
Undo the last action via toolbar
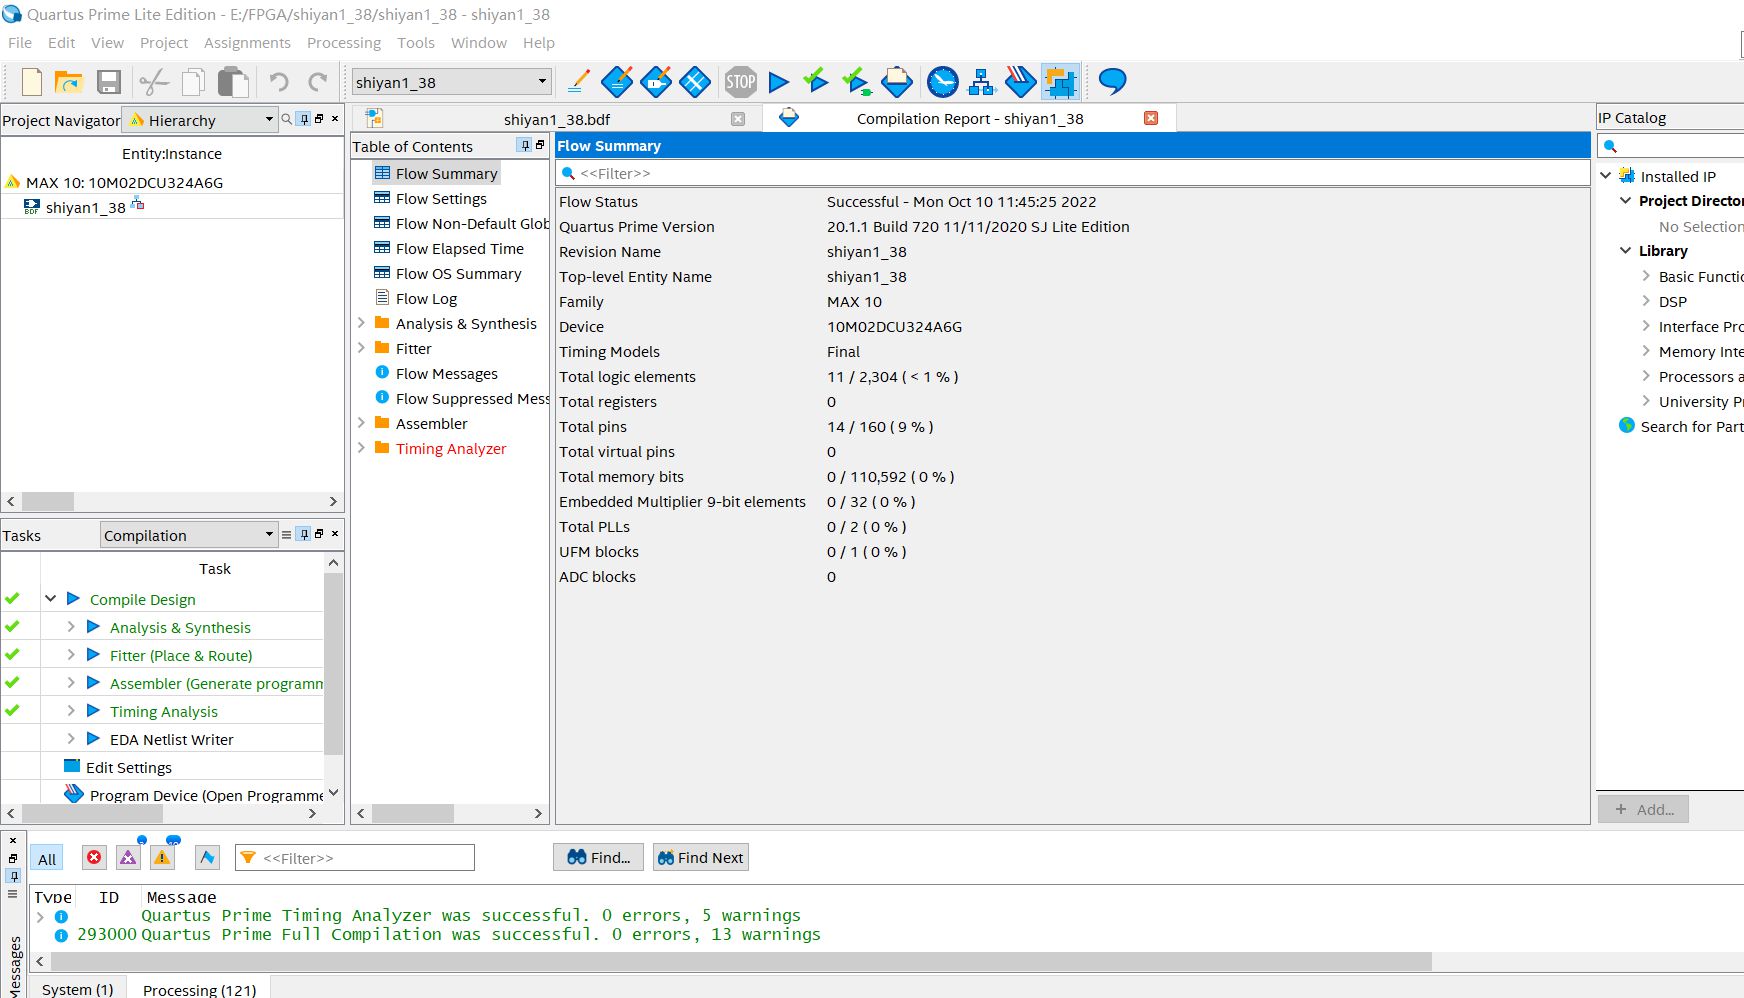(x=279, y=82)
